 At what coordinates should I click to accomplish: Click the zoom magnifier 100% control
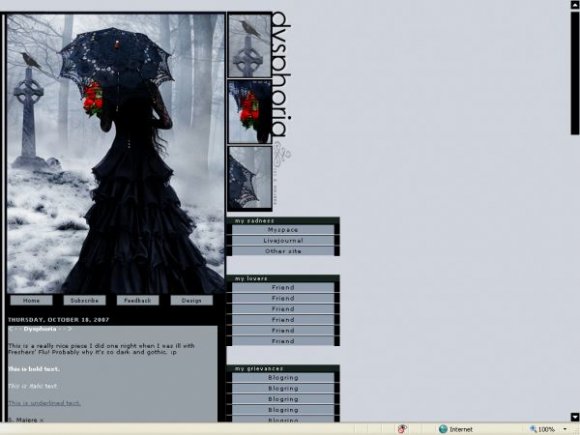[542, 429]
